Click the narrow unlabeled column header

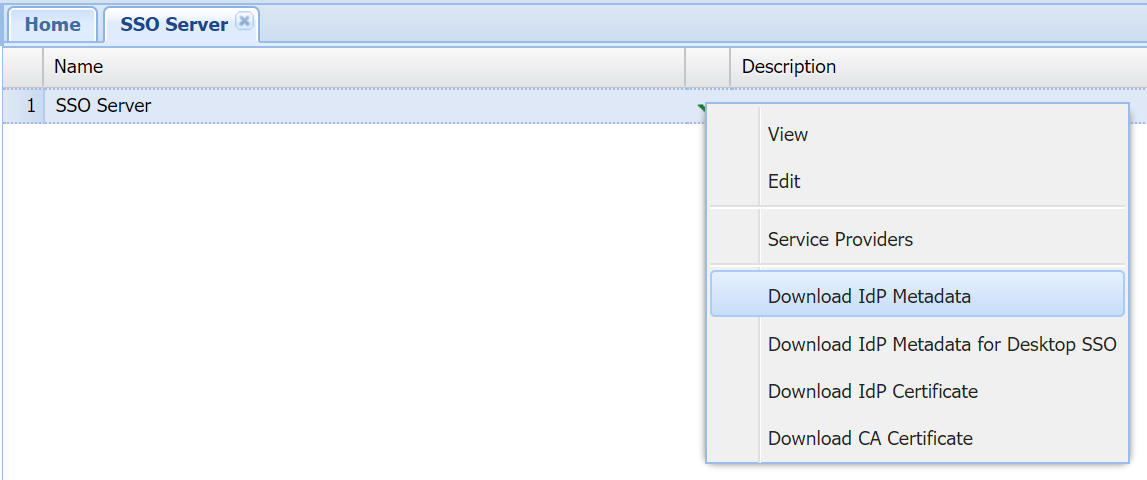(707, 67)
